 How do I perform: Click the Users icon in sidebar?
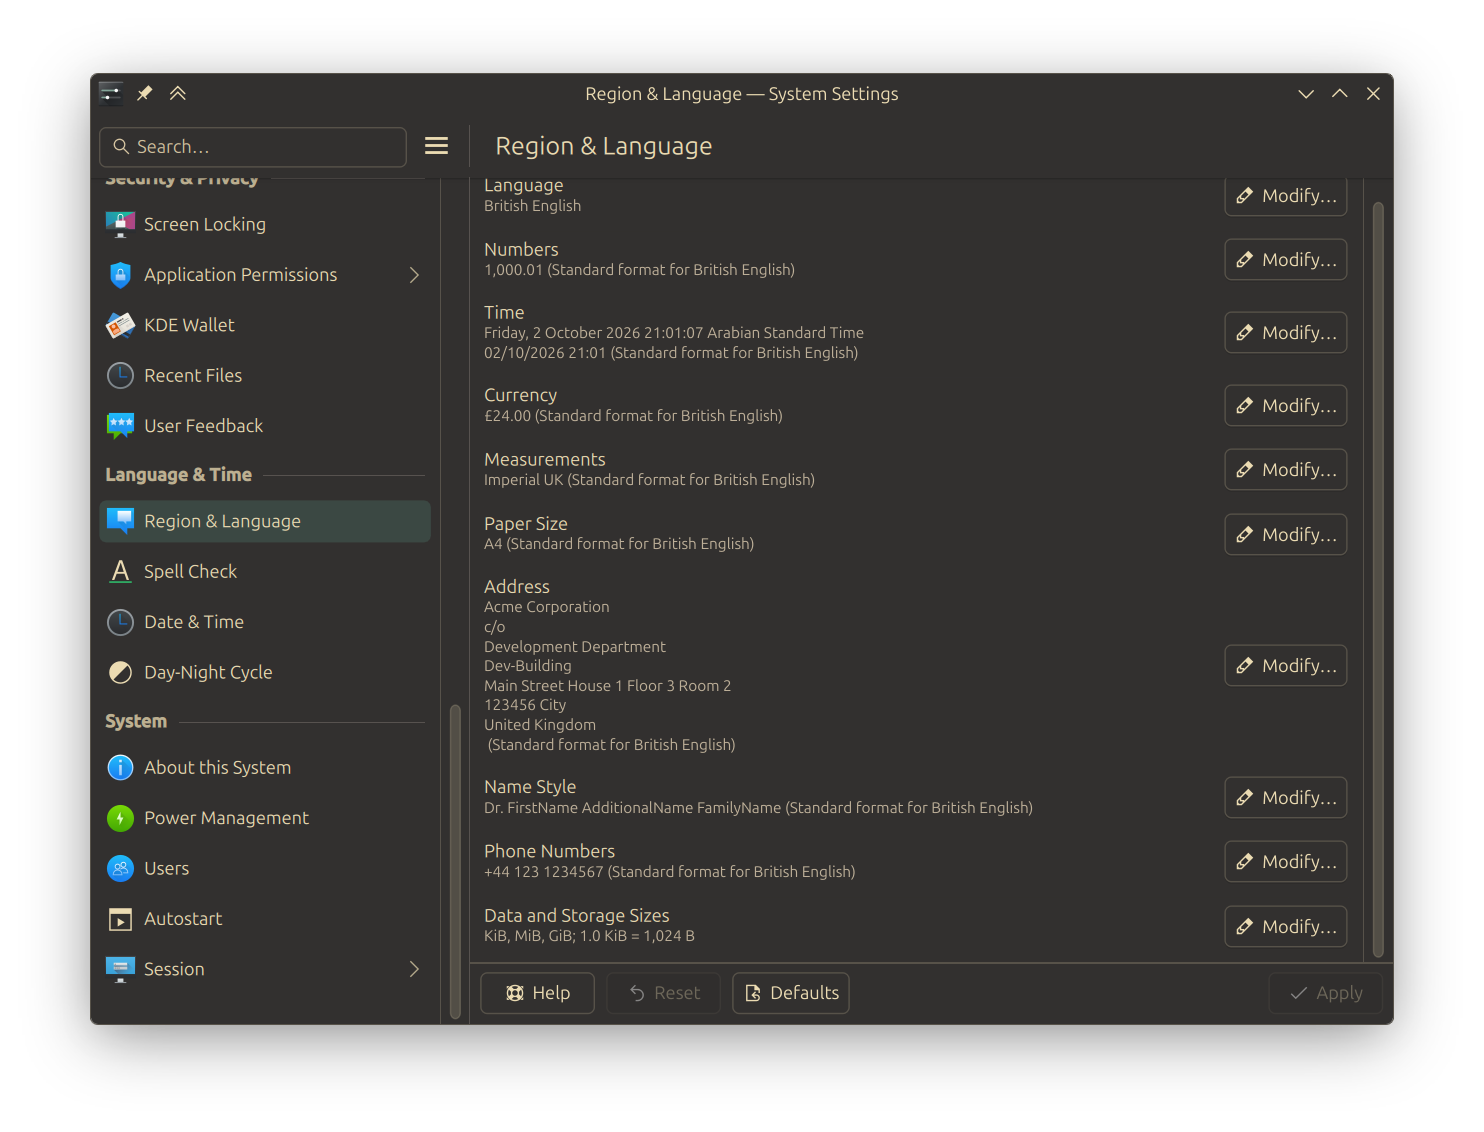click(x=120, y=868)
